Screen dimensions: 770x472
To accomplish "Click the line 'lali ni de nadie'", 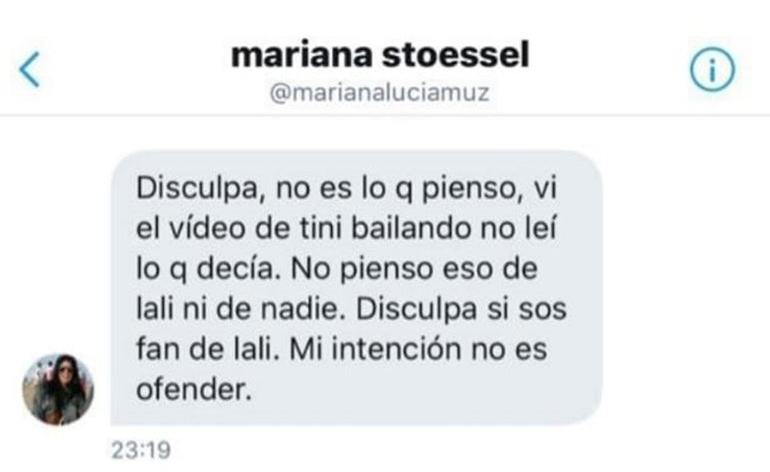I will click(x=352, y=309).
